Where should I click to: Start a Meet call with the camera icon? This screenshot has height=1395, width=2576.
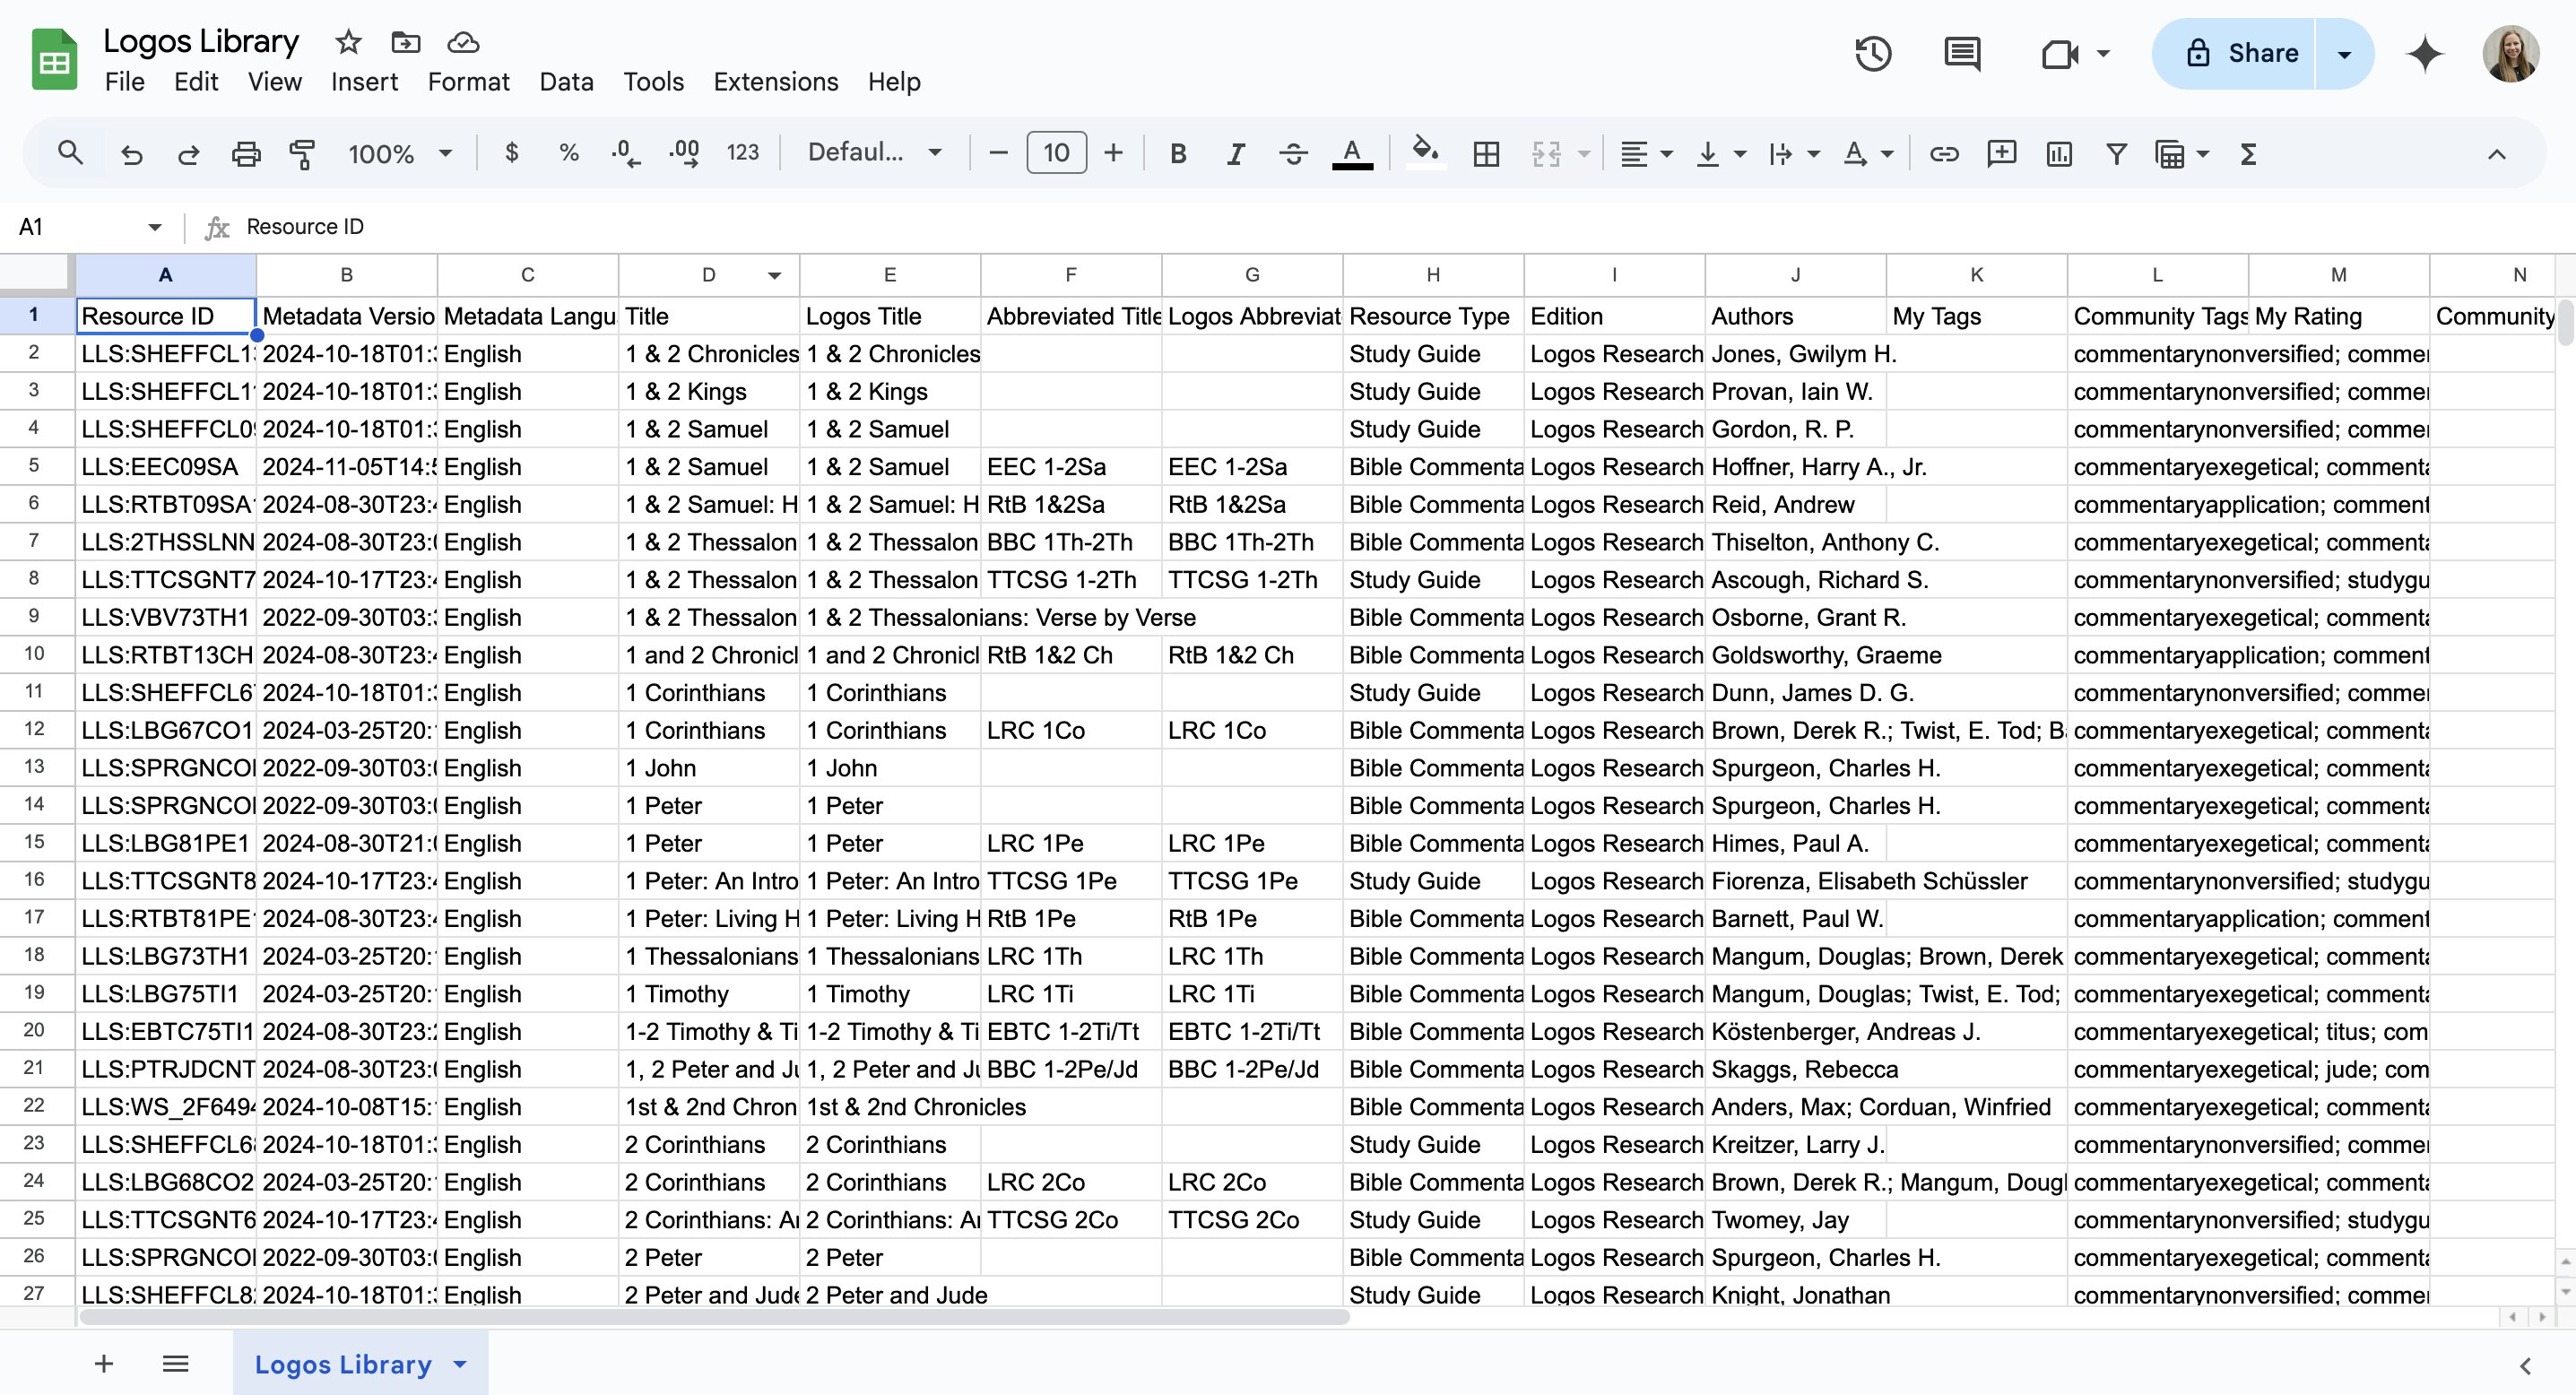click(x=2059, y=53)
